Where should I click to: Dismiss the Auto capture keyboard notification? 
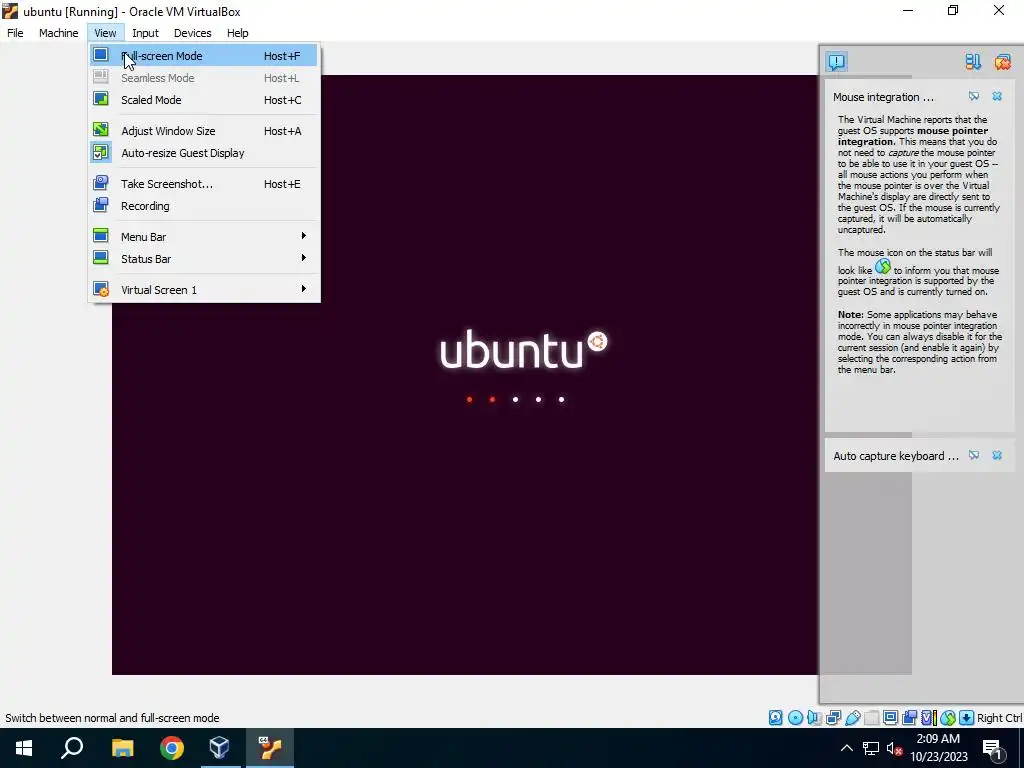(997, 455)
